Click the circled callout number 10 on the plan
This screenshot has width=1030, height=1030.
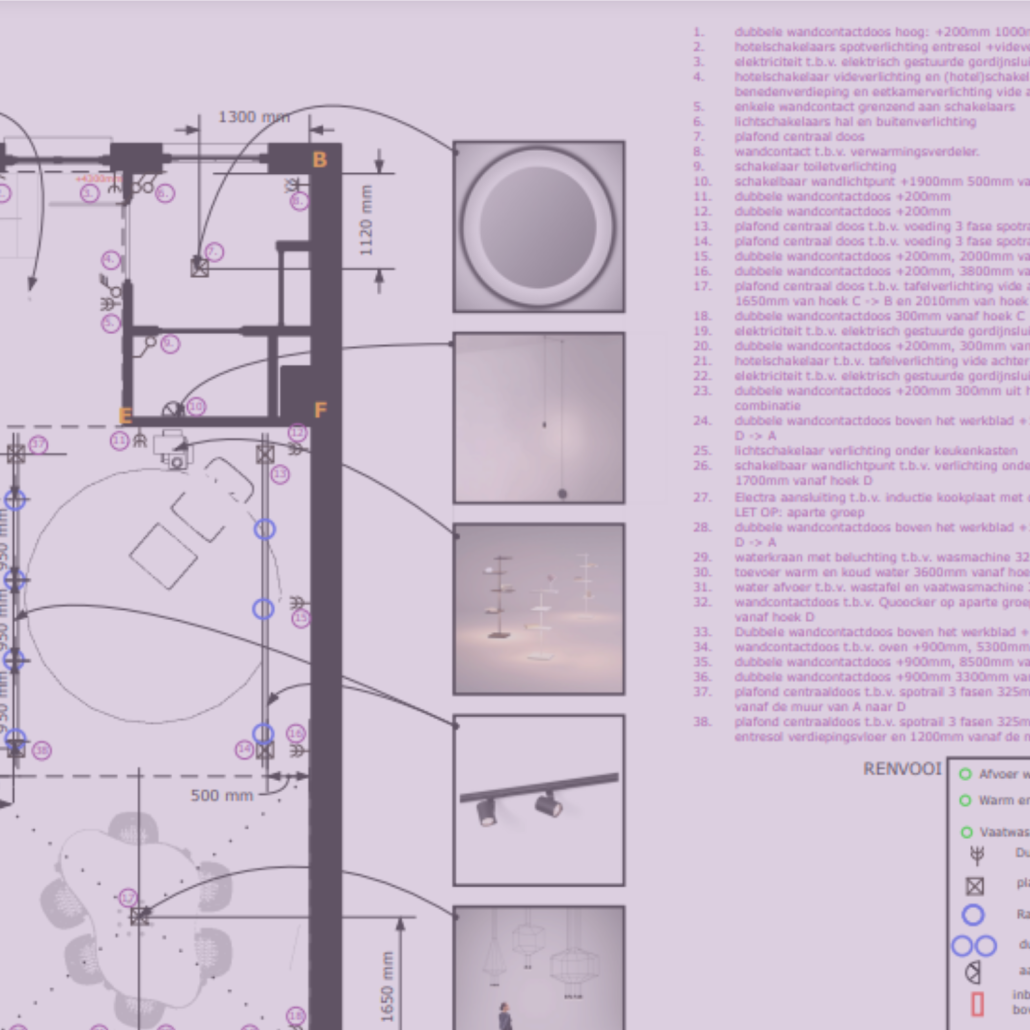pos(196,406)
